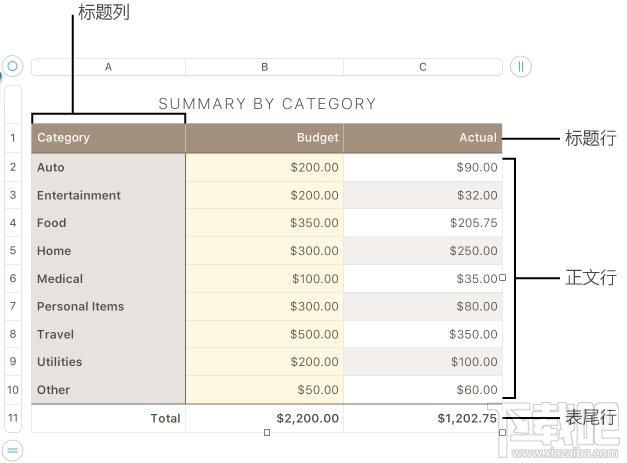Click the Food budget cell $350.00
This screenshot has height=463, width=627.
pyautogui.click(x=265, y=223)
